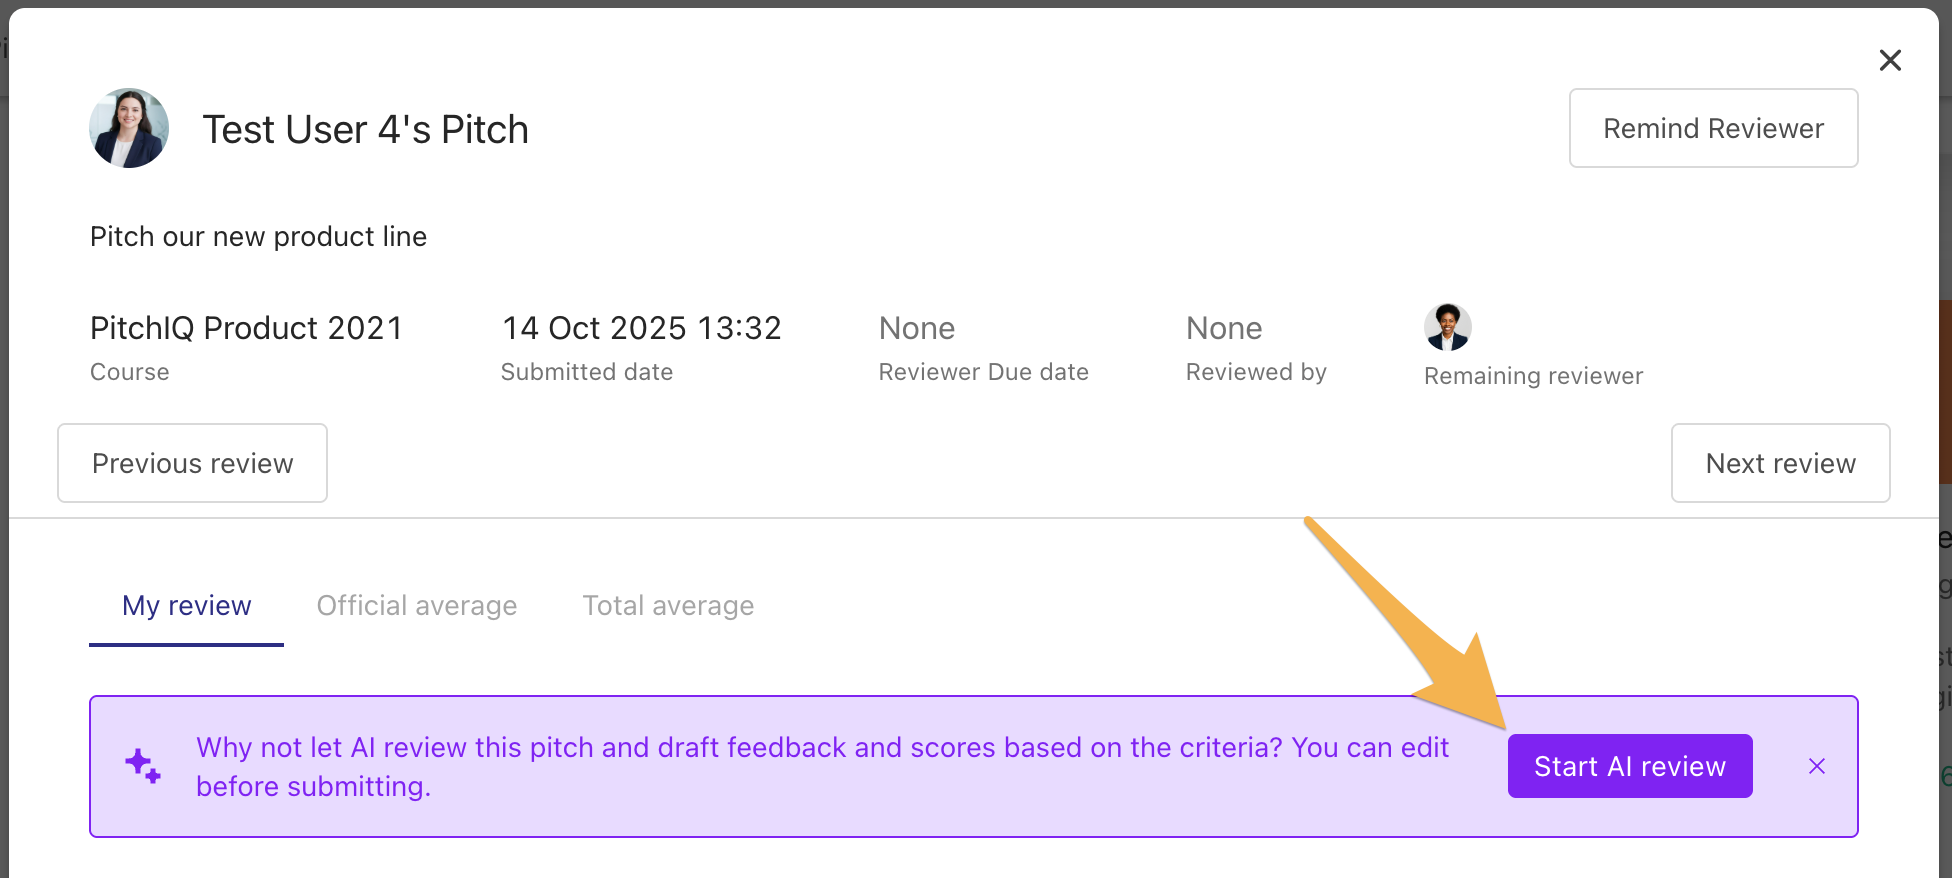Image resolution: width=1952 pixels, height=878 pixels.
Task: Click the Remind Reviewer button
Action: click(x=1713, y=128)
